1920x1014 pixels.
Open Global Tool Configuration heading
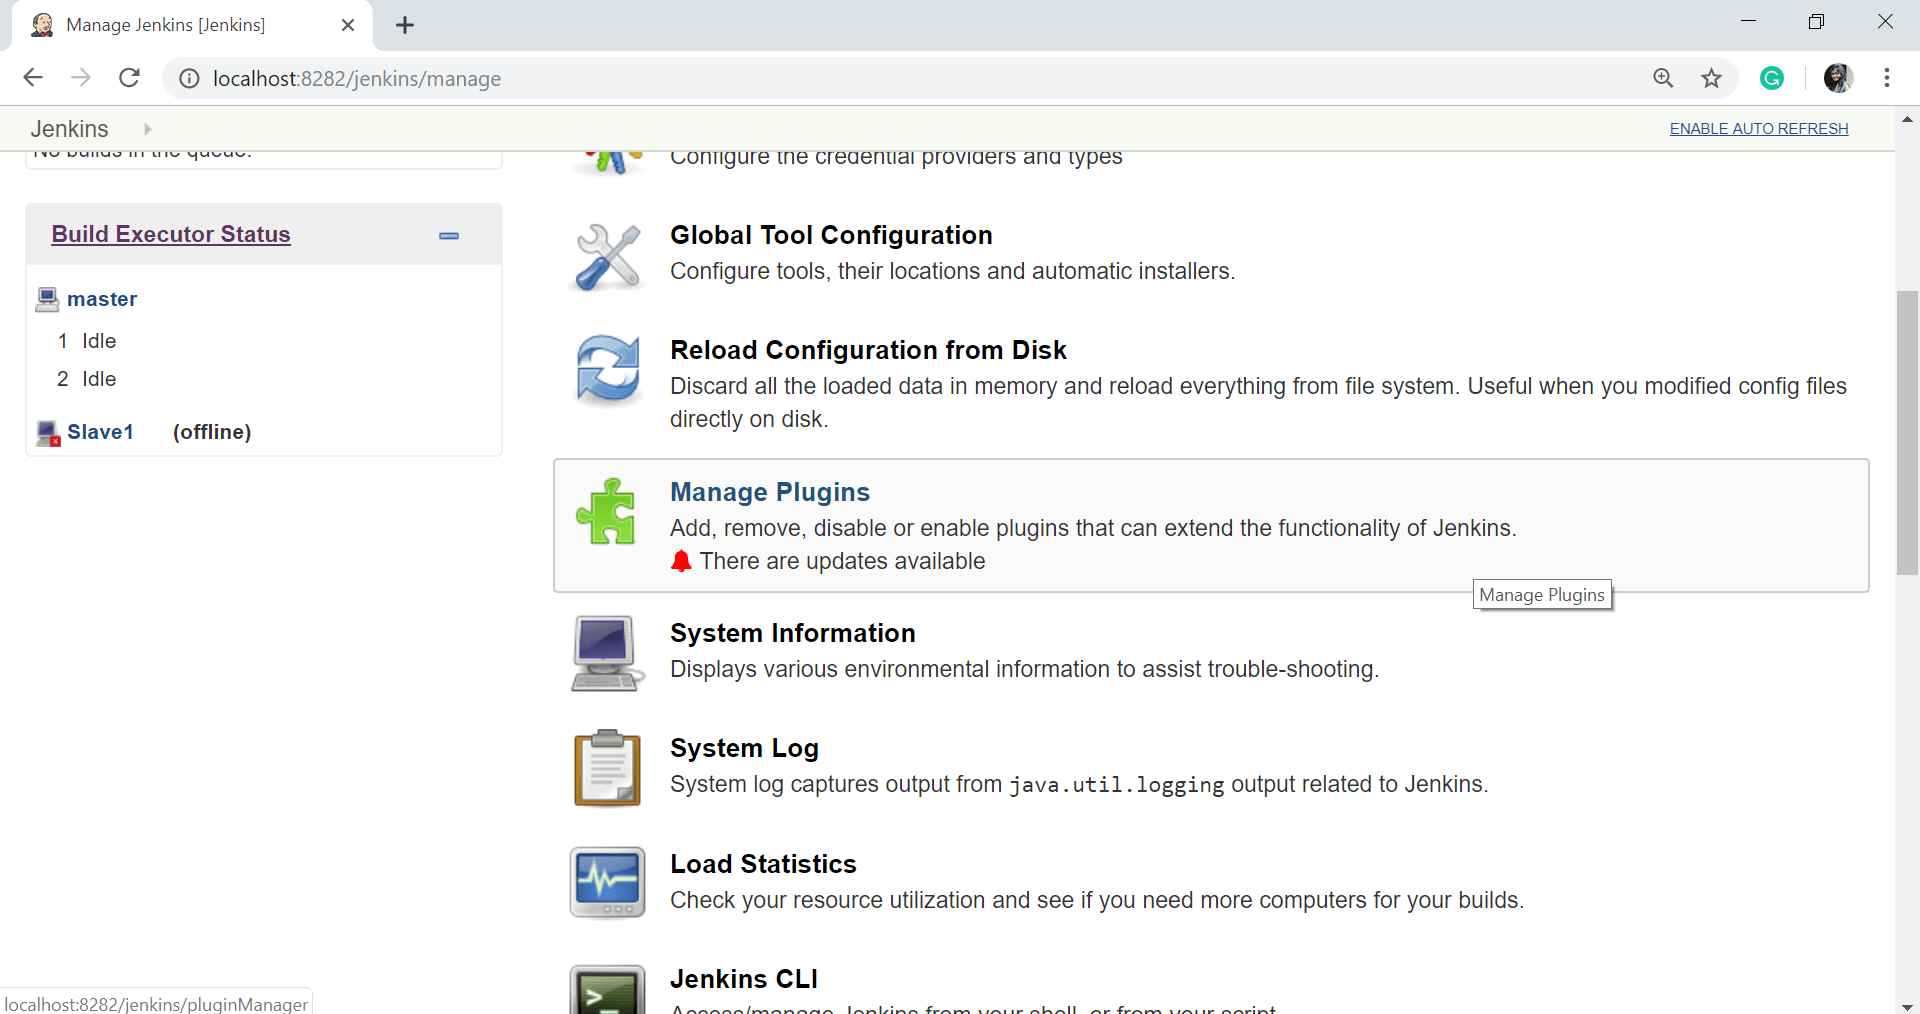[831, 235]
